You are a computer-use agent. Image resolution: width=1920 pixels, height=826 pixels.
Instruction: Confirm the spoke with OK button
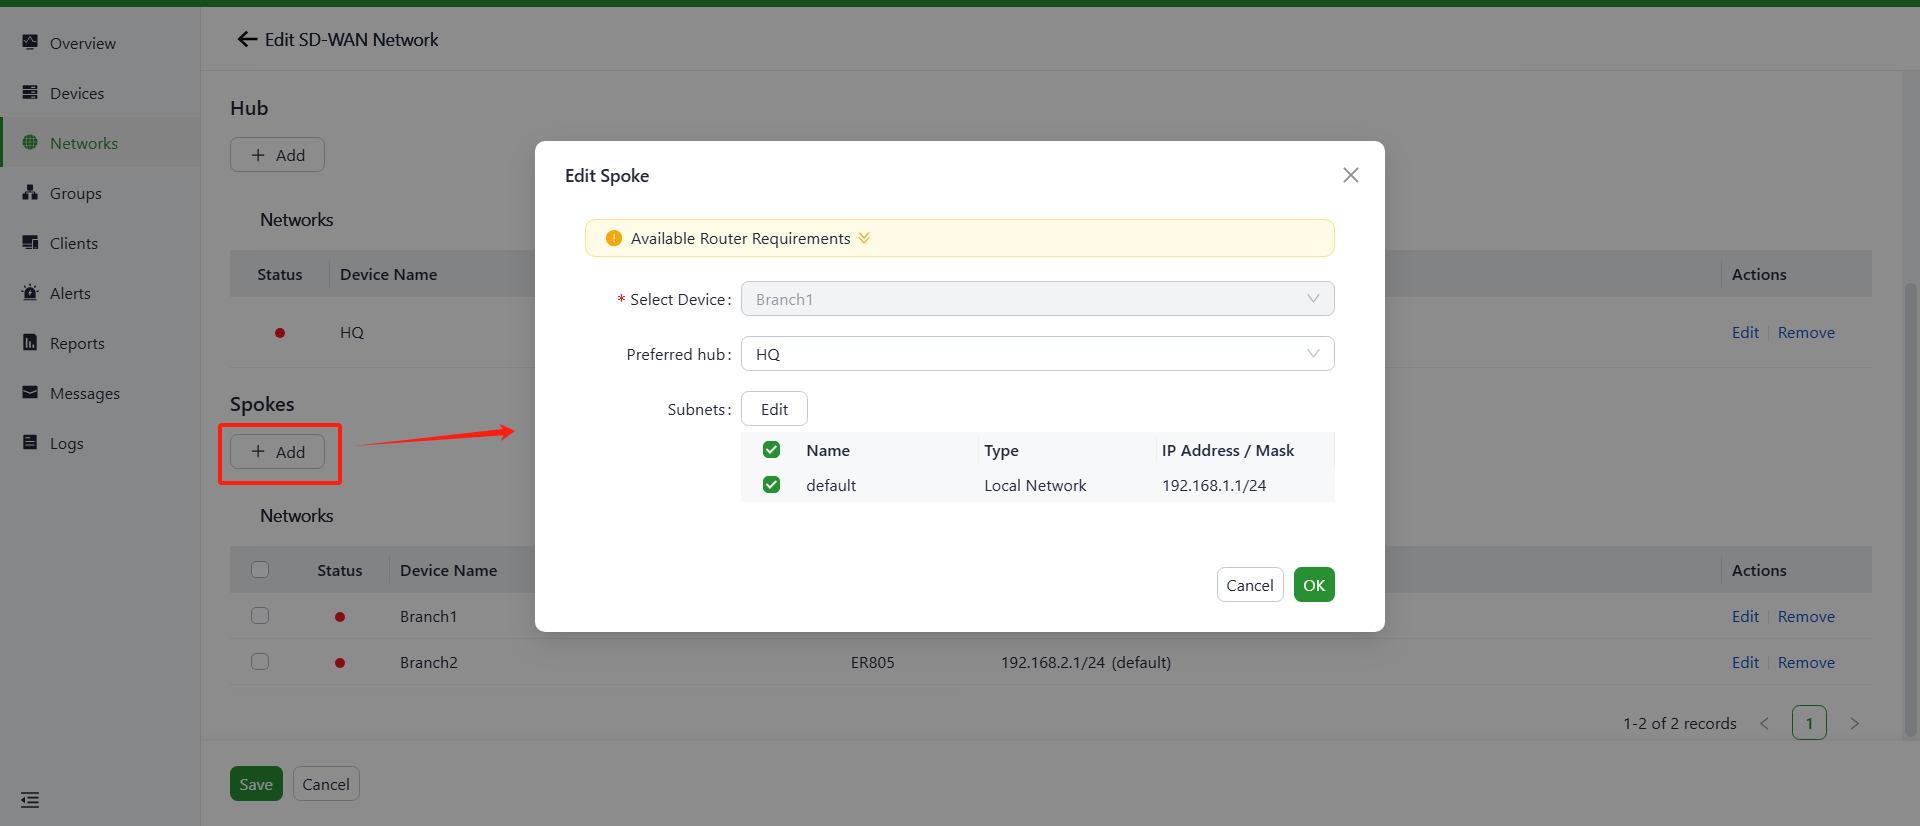[x=1313, y=585]
